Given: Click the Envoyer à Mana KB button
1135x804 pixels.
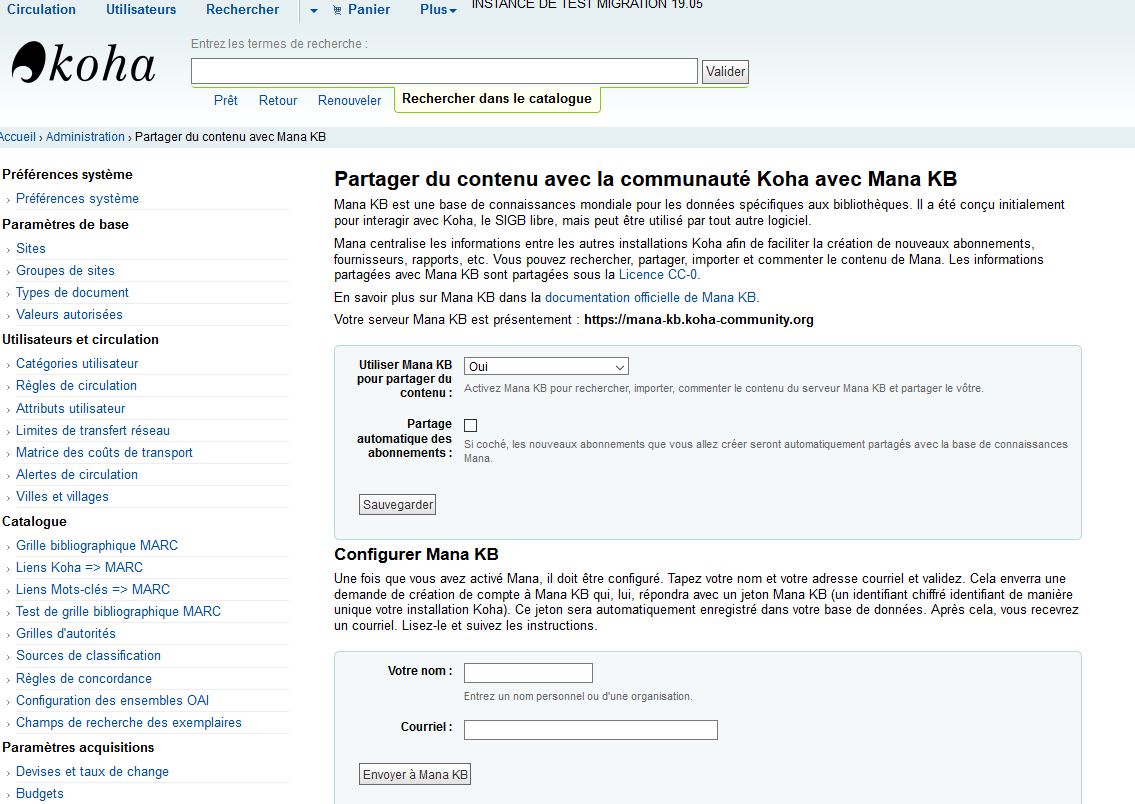Looking at the screenshot, I should tap(415, 774).
